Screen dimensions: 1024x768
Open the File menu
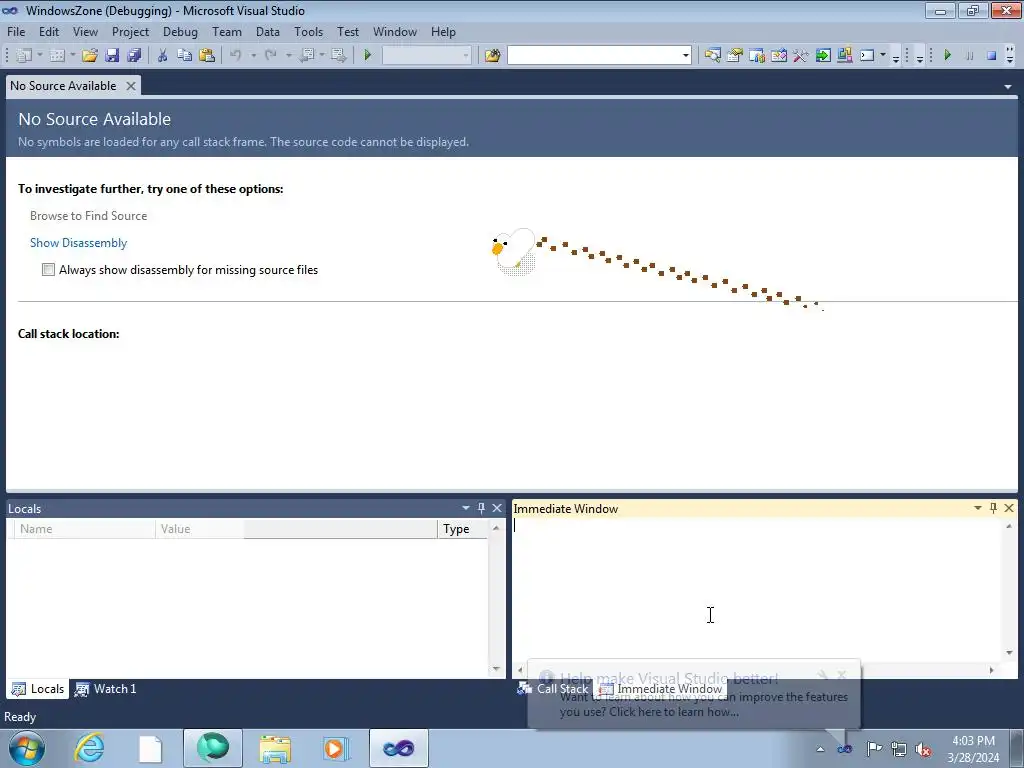point(16,31)
